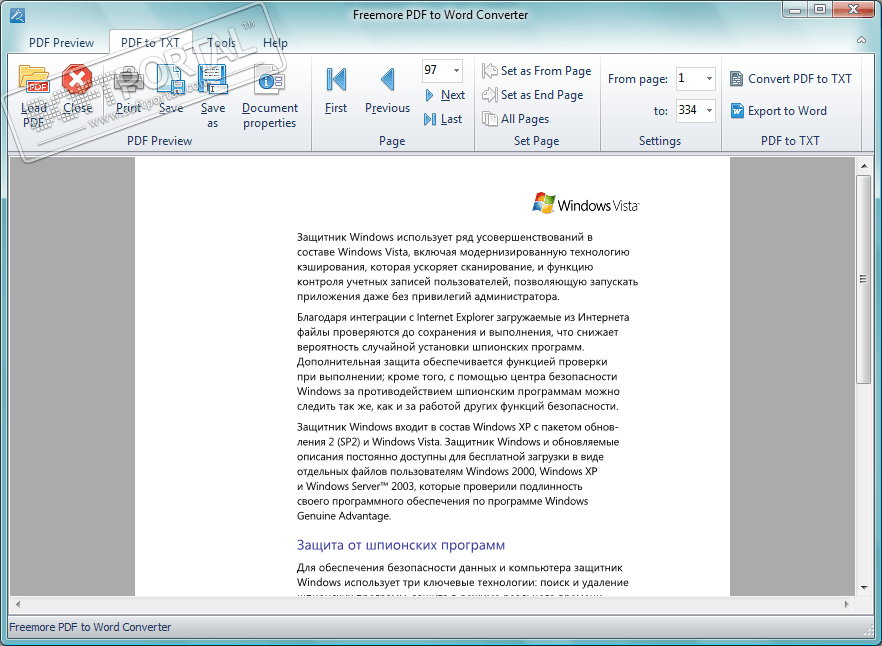The image size is (882, 646).
Task: Open Document properties
Action: (269, 97)
